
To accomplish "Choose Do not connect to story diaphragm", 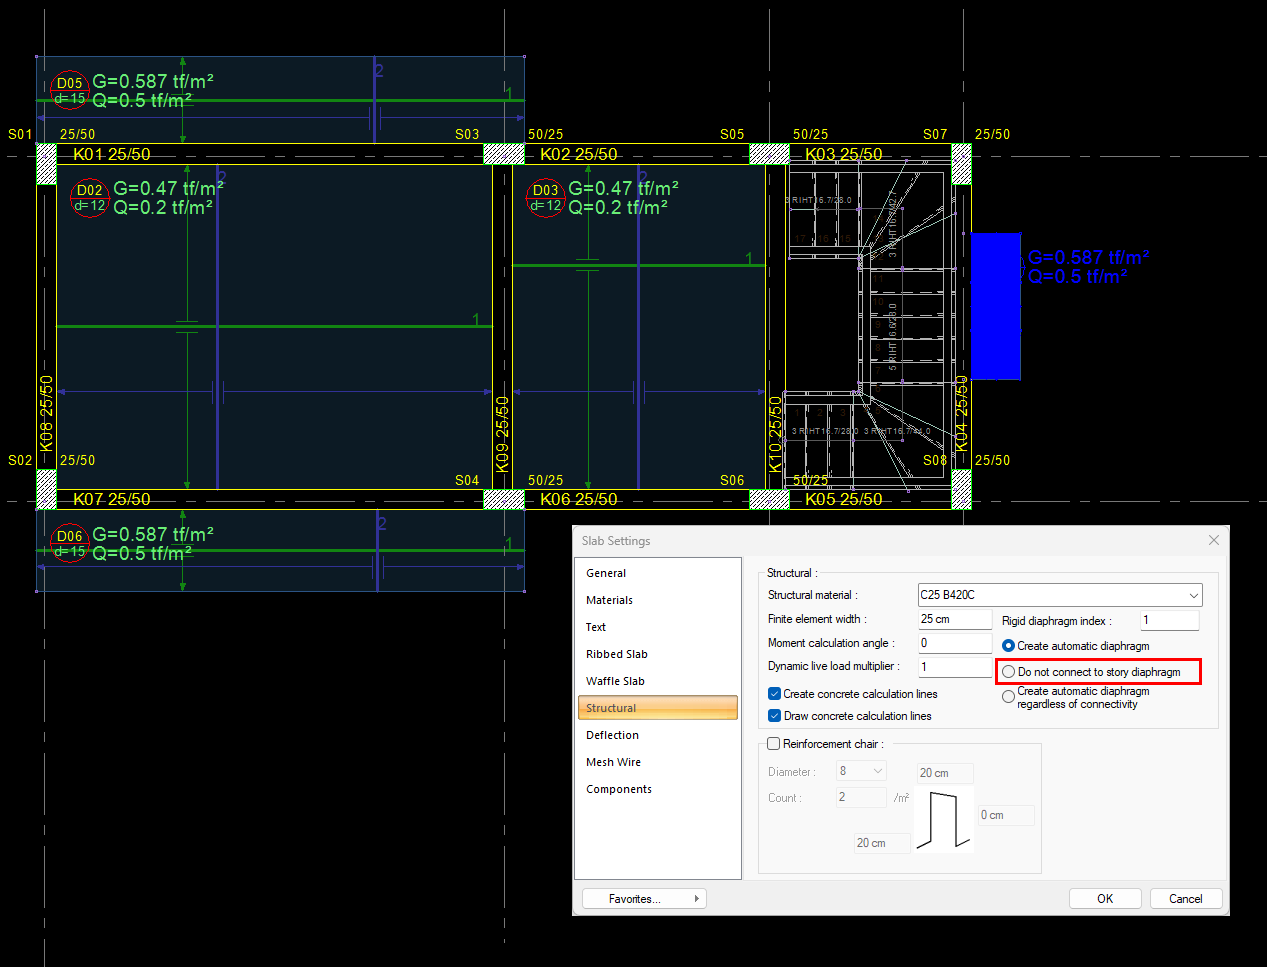I will click(1008, 672).
